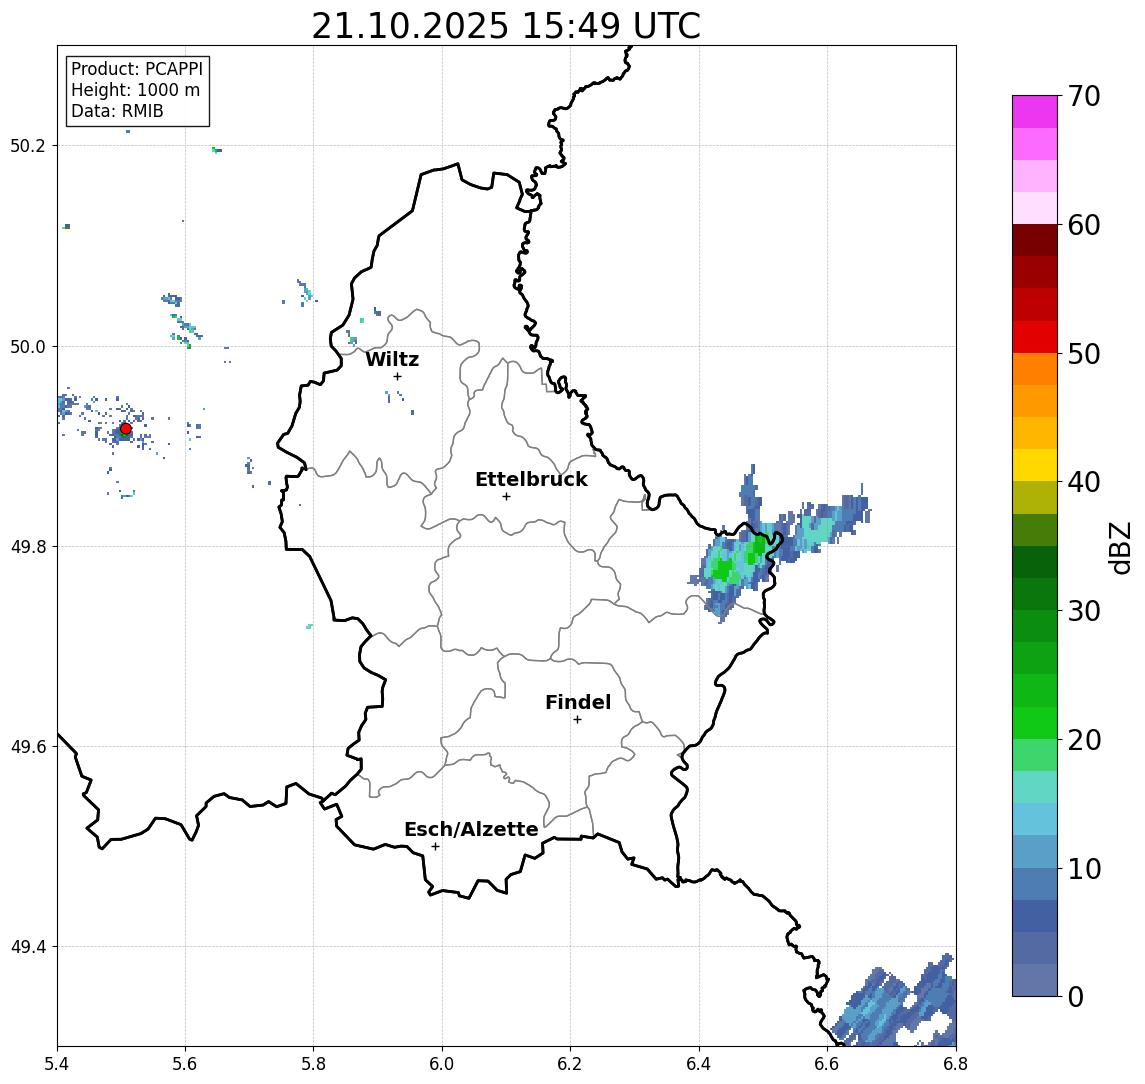1145x1084 pixels.
Task: Click the cross marker under Wiltz
Action: [397, 376]
